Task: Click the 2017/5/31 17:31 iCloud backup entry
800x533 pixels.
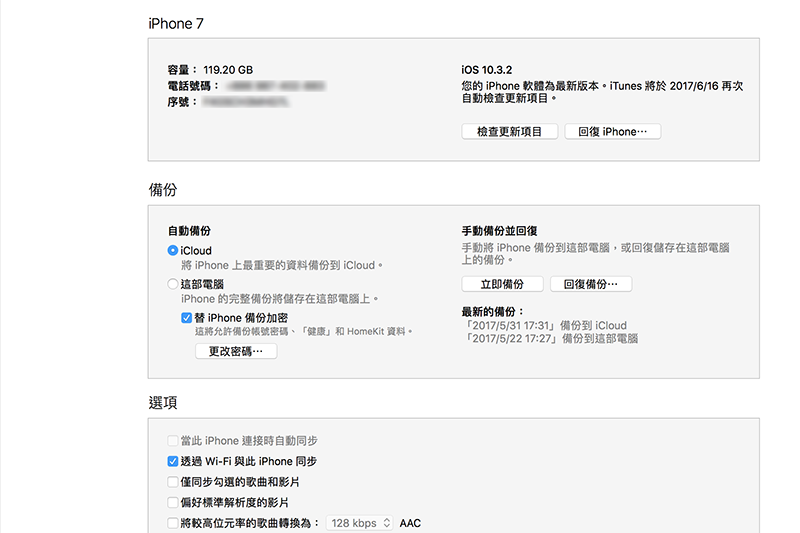Action: (x=544, y=325)
